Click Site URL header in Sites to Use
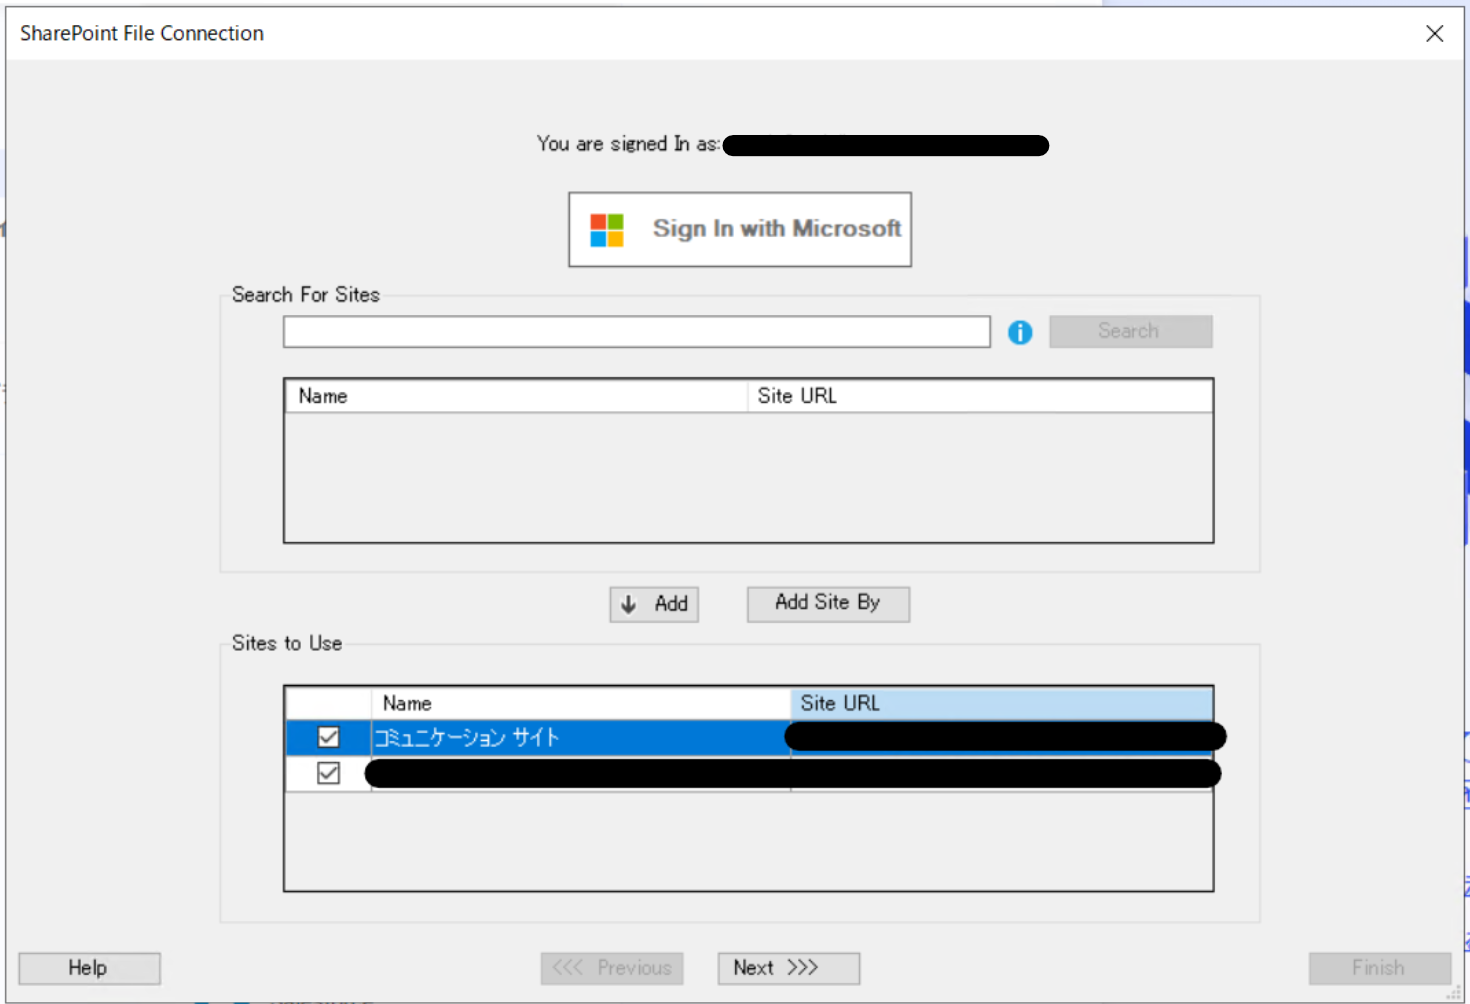Image resolution: width=1470 pixels, height=1004 pixels. (1001, 703)
